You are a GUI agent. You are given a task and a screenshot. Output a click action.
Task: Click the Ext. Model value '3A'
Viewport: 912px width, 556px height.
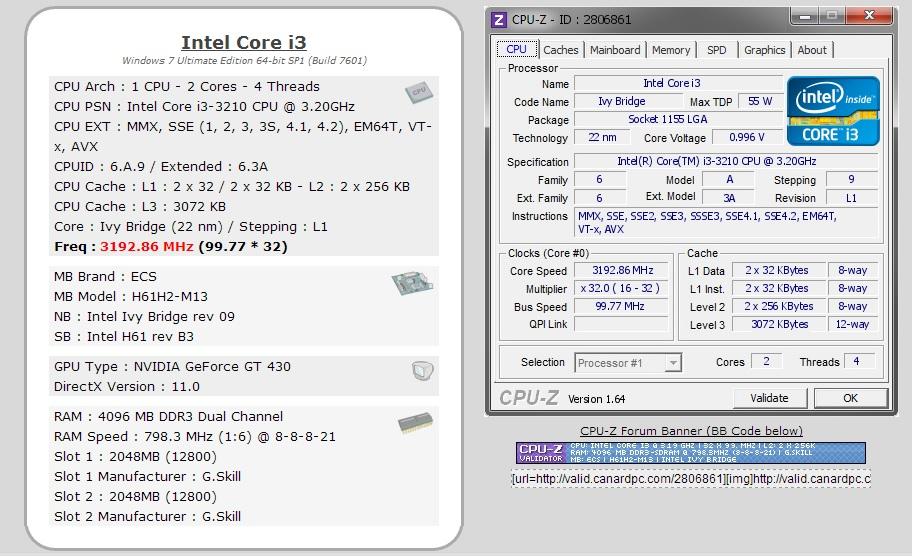point(728,198)
